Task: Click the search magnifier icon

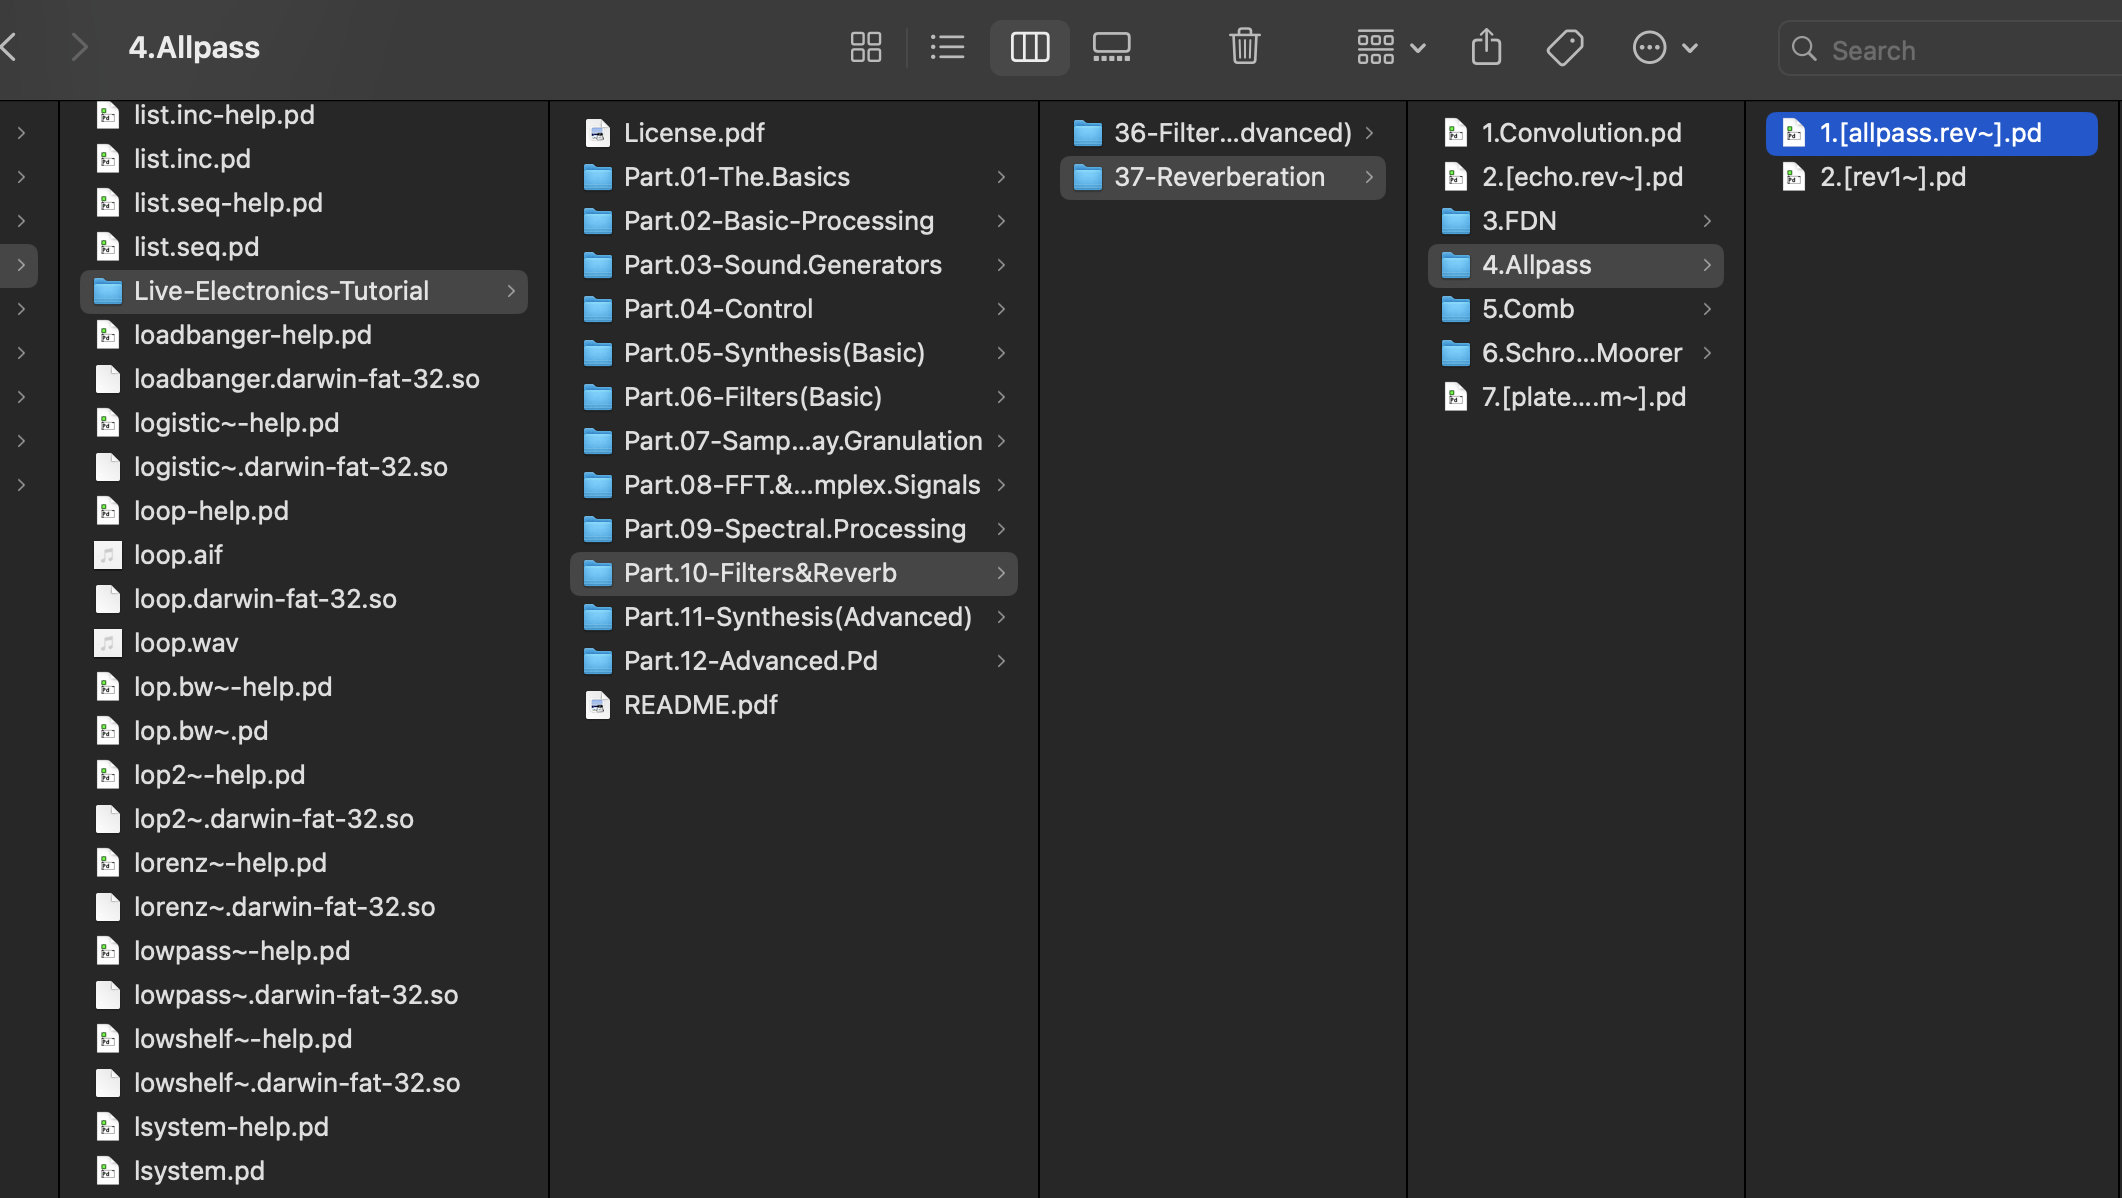Action: (1805, 48)
